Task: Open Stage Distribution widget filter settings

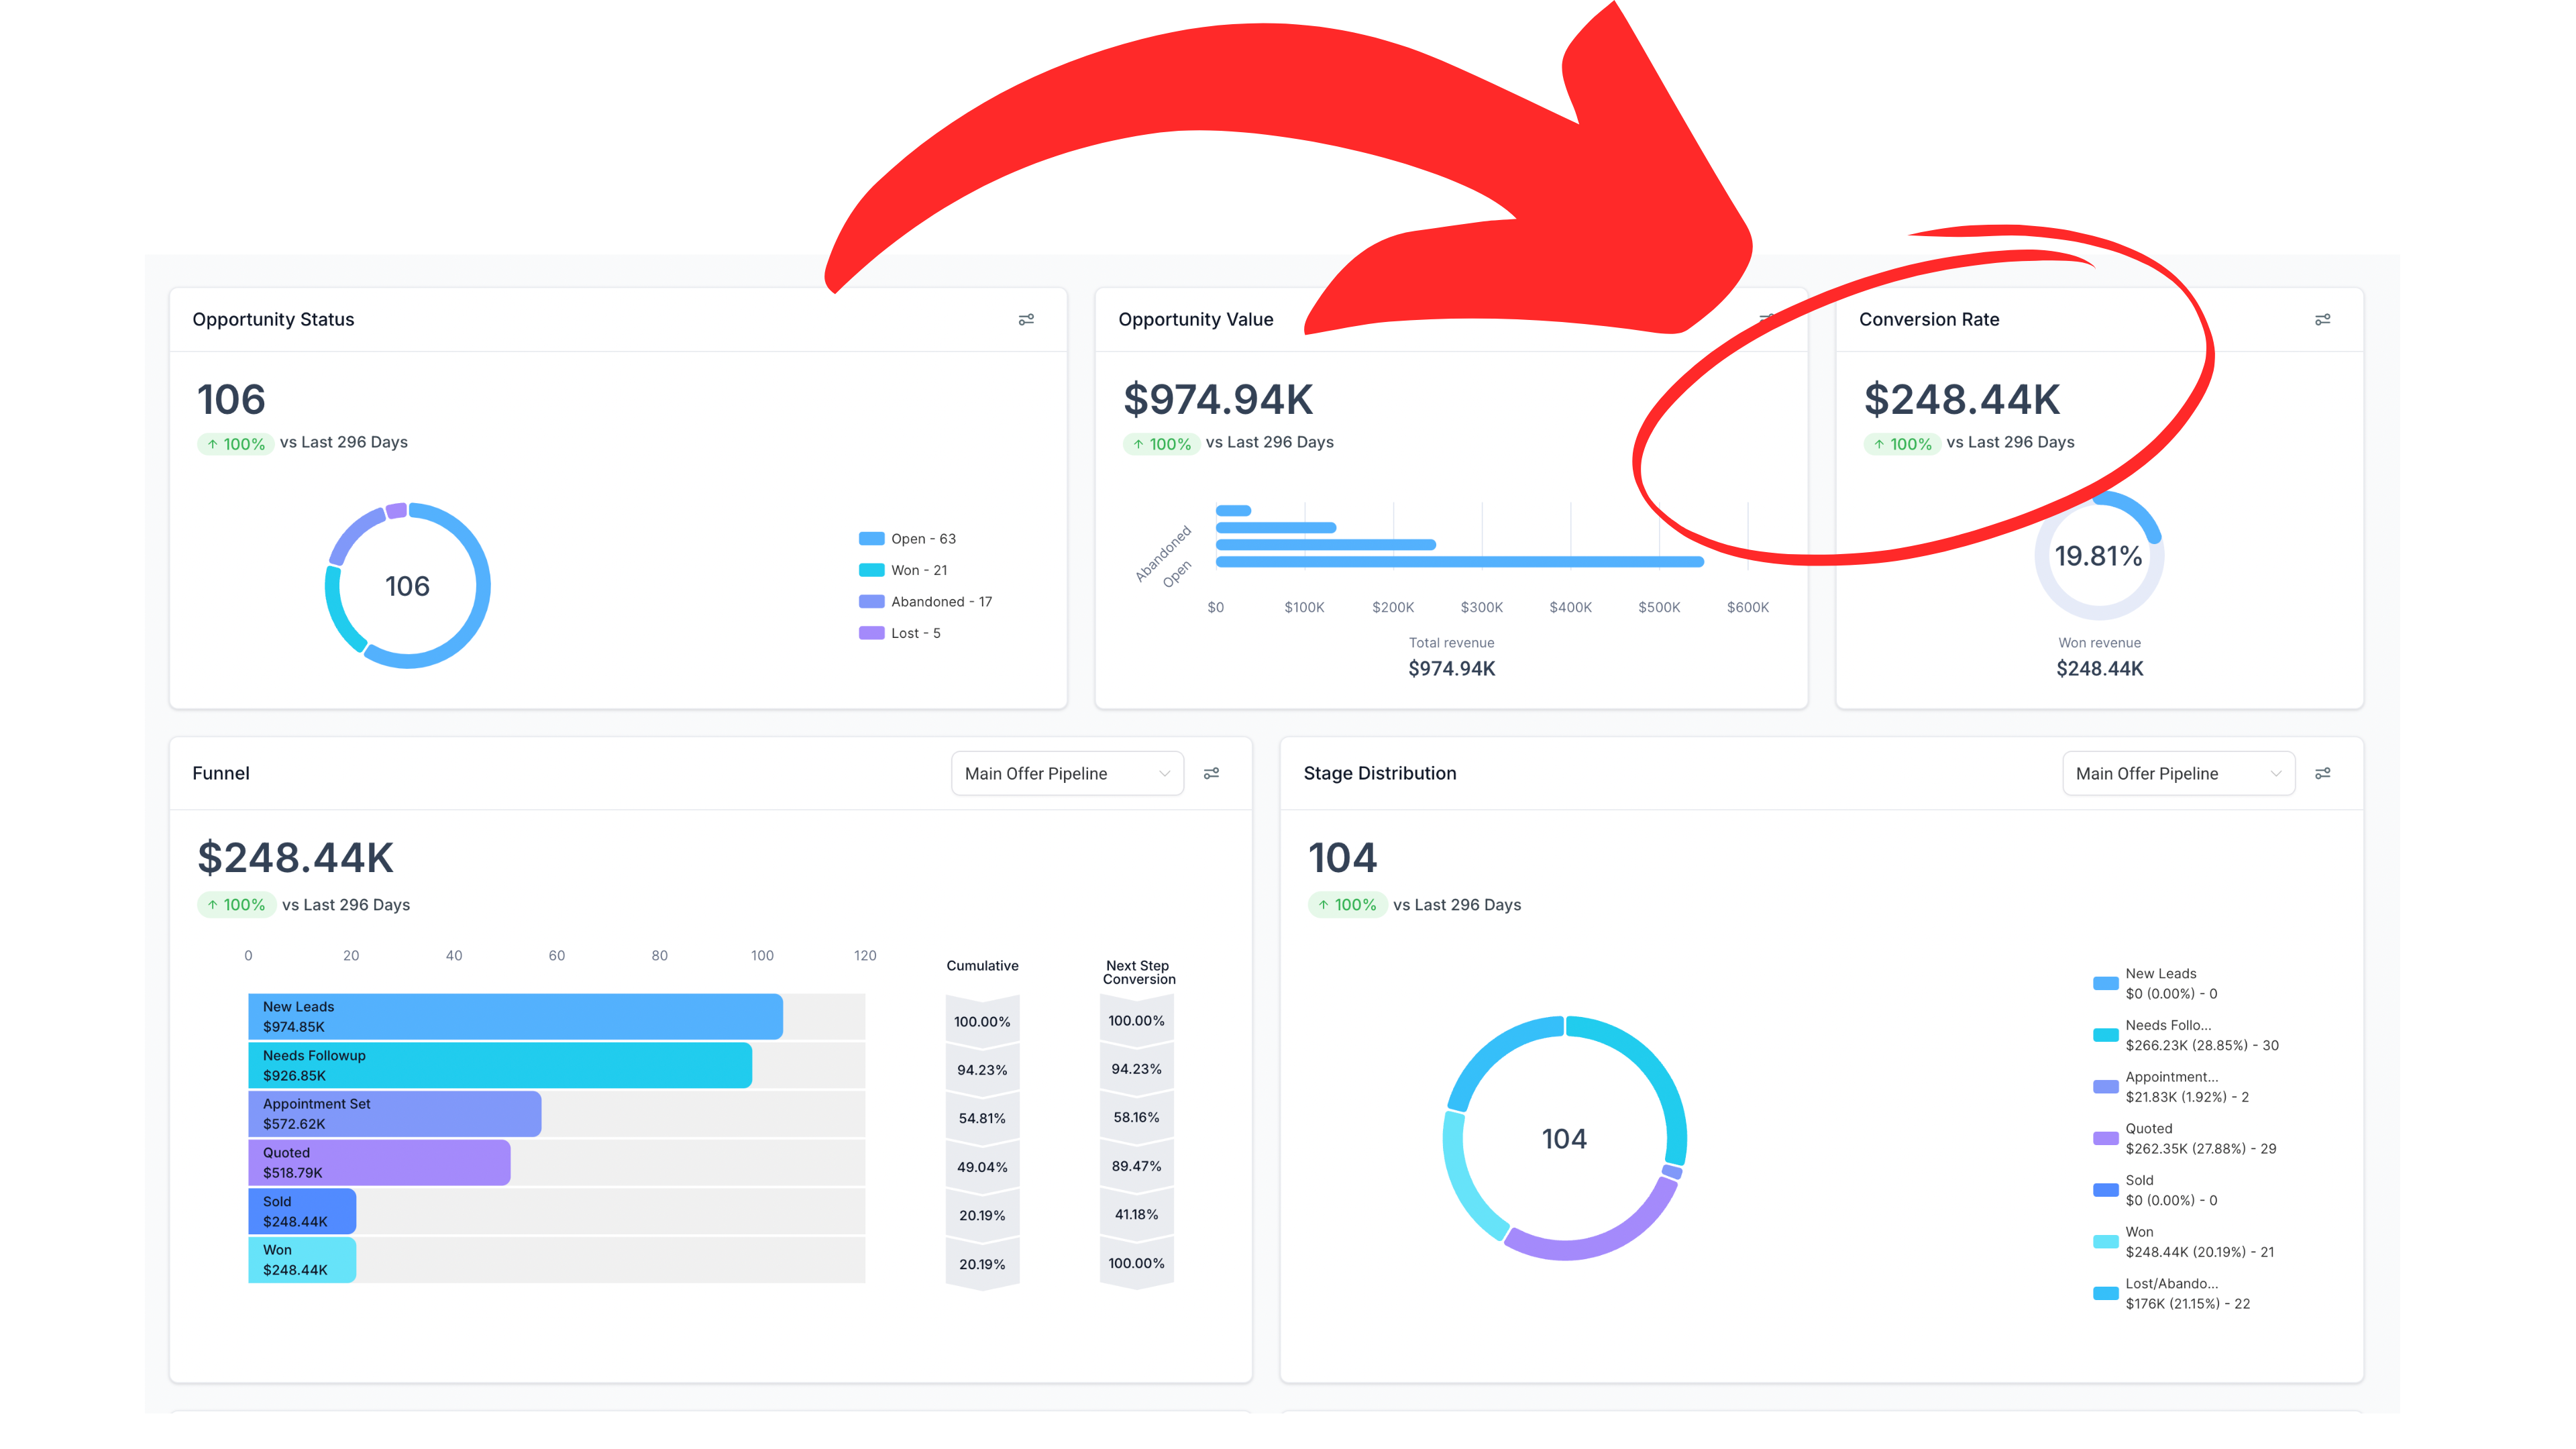Action: tap(2322, 773)
